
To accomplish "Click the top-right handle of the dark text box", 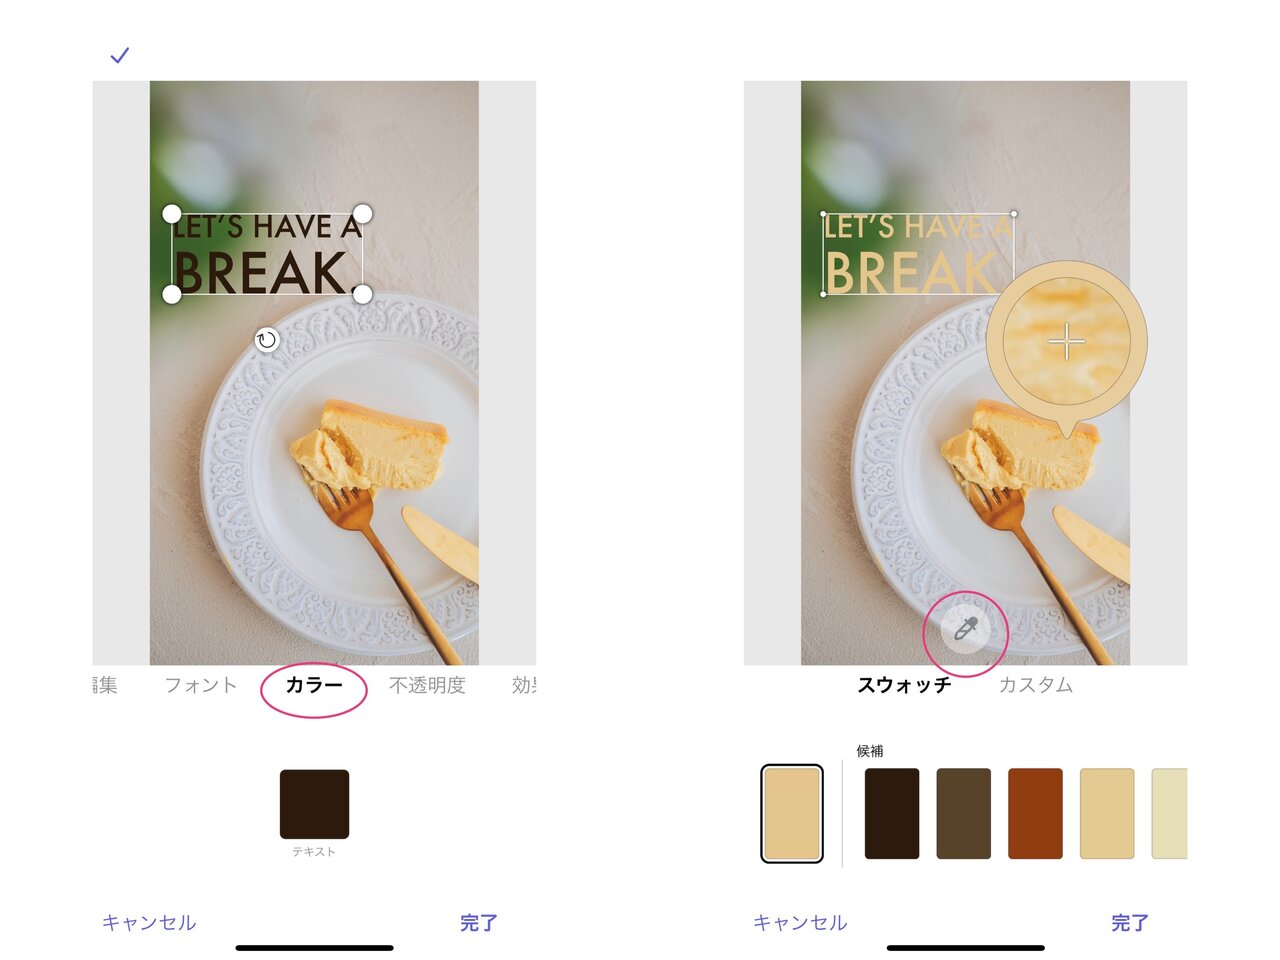I will 363,214.
